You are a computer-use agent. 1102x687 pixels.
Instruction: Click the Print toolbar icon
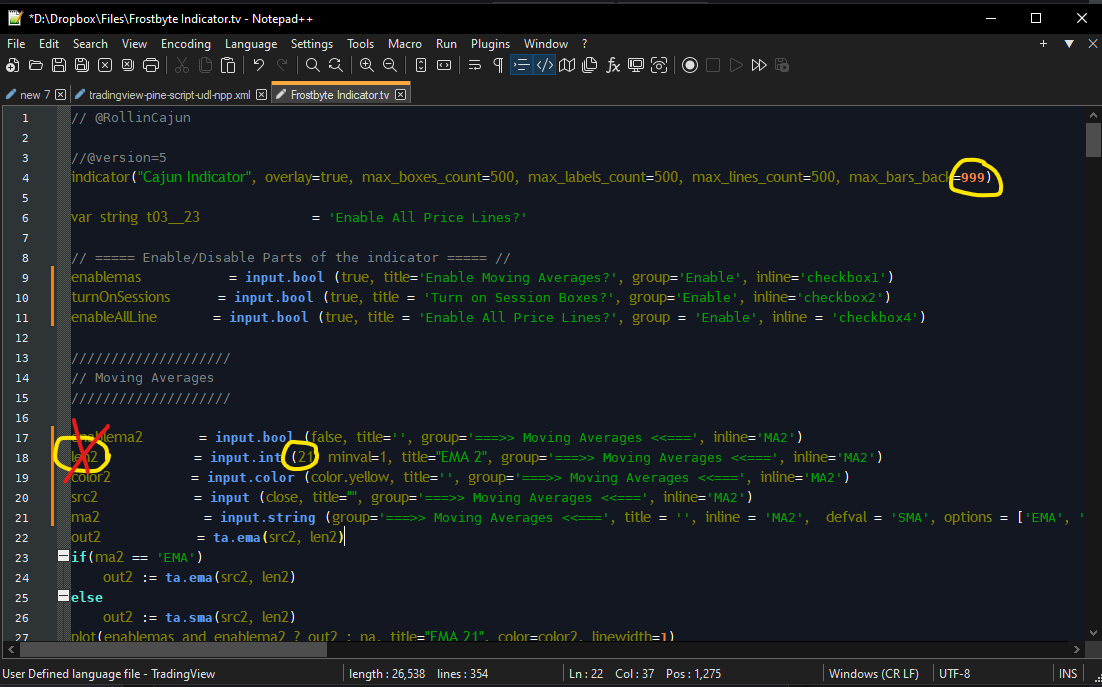(x=151, y=65)
